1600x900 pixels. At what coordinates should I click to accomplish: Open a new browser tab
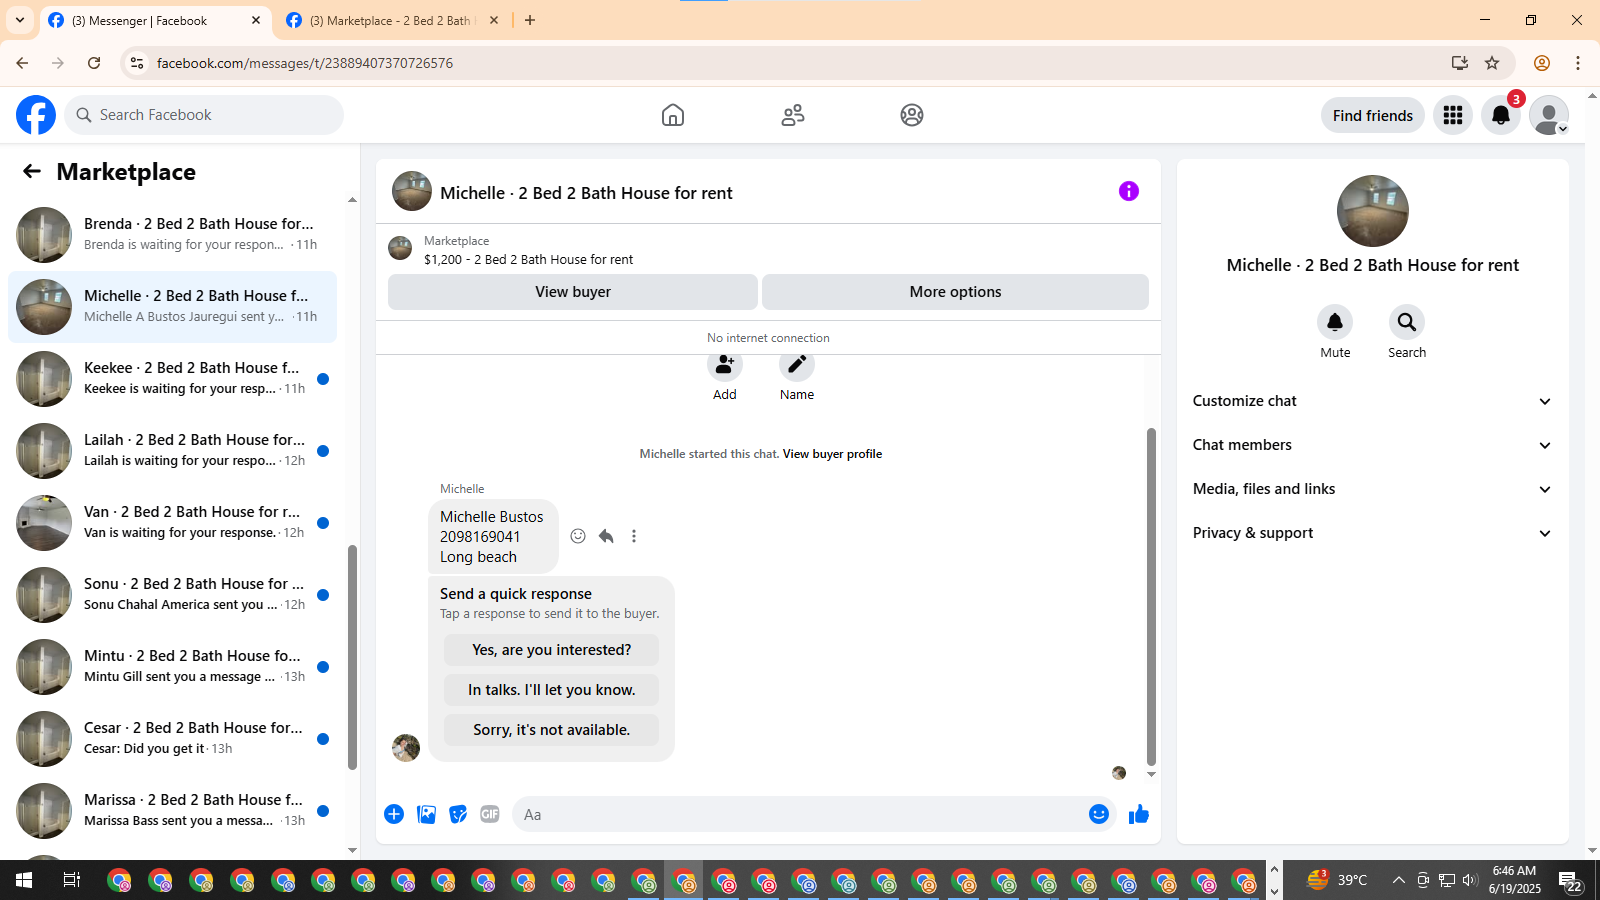tap(530, 20)
